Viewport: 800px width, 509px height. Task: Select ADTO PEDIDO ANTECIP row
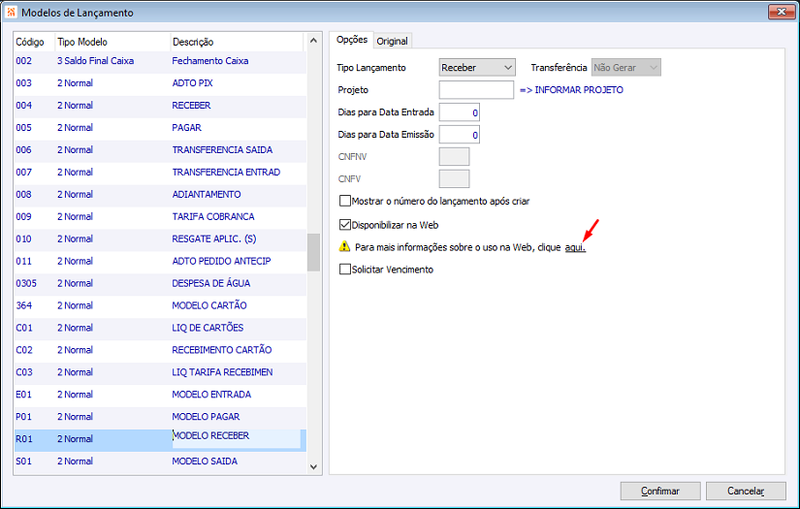(161, 261)
